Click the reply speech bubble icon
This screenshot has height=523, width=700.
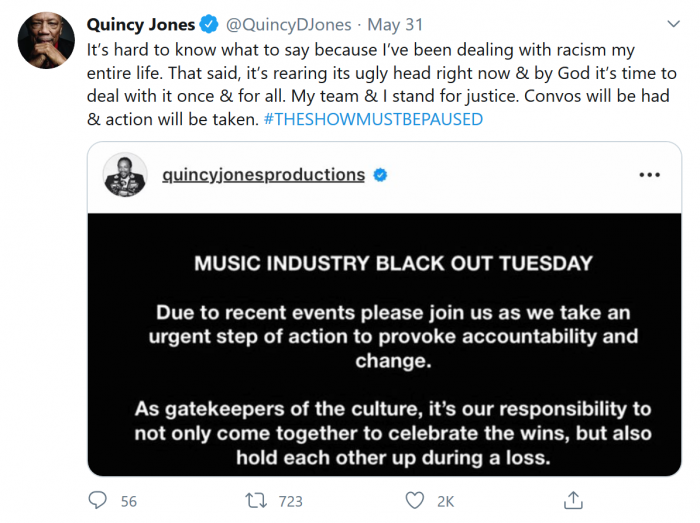point(98,500)
